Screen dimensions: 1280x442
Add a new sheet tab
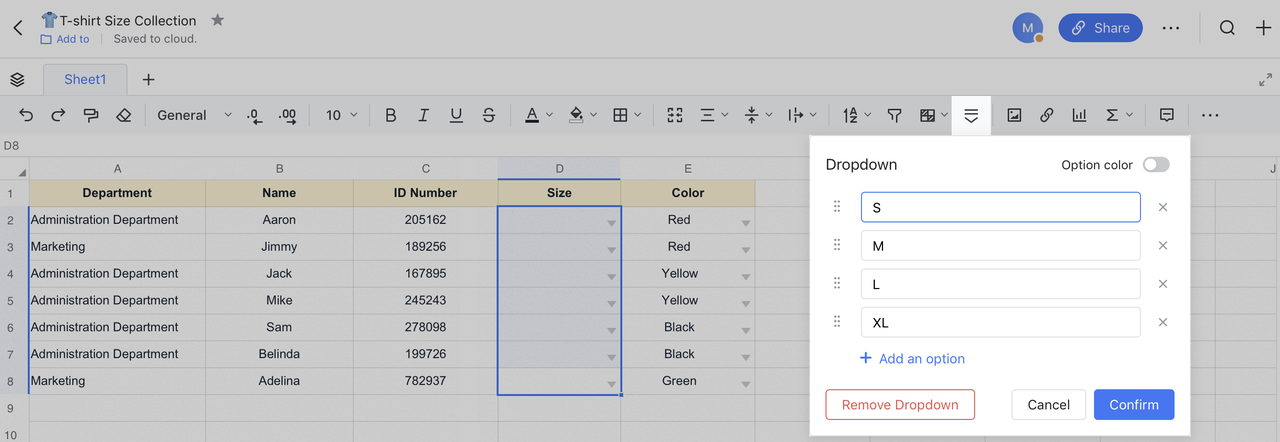point(148,80)
